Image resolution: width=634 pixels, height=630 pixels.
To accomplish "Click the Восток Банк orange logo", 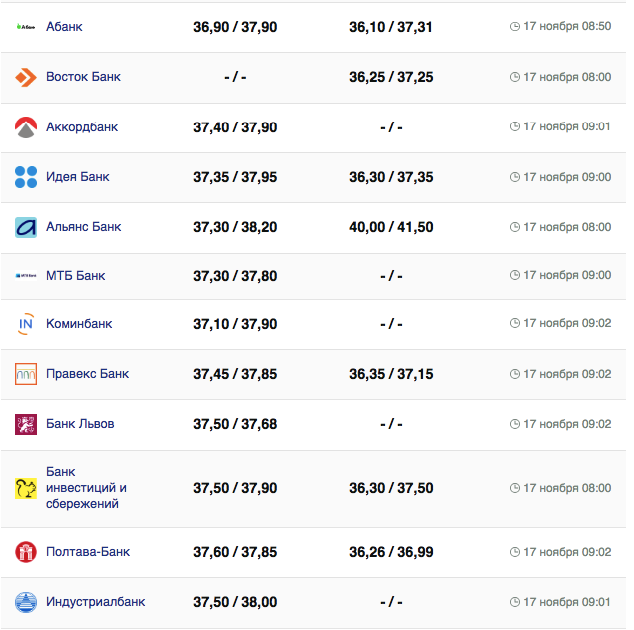I will 26,77.
